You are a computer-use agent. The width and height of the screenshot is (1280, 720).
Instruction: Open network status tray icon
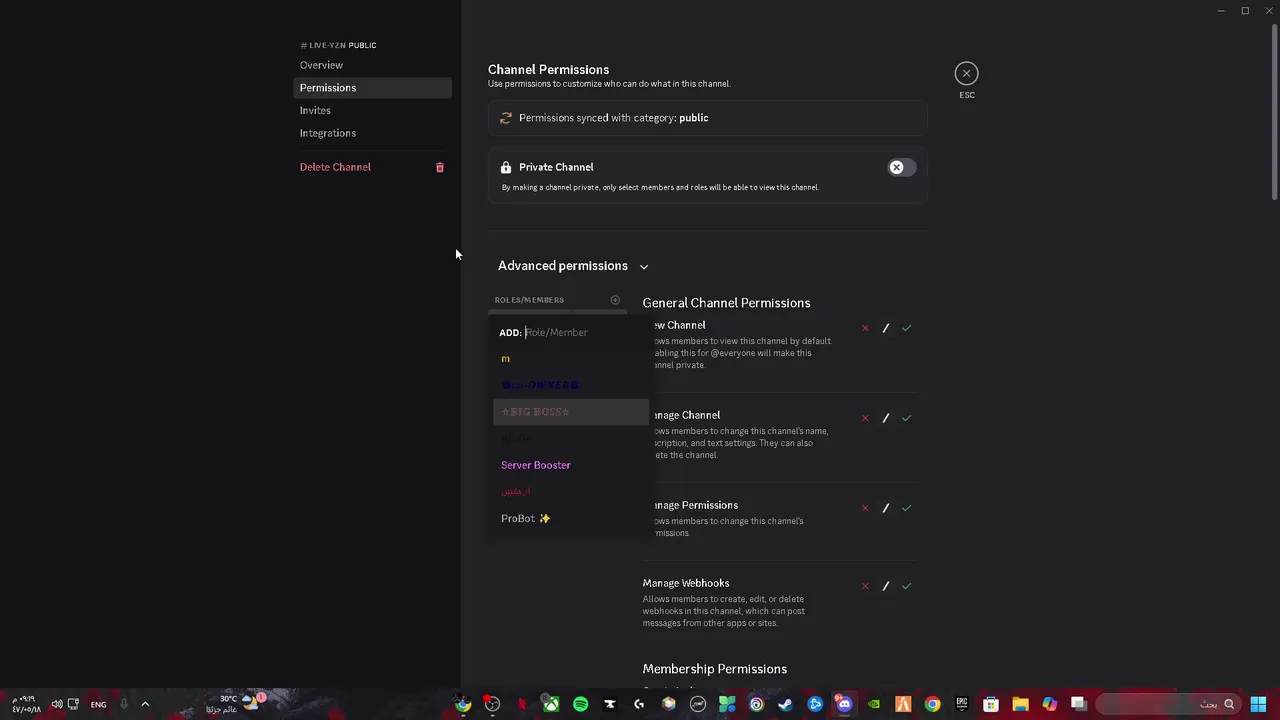(73, 704)
